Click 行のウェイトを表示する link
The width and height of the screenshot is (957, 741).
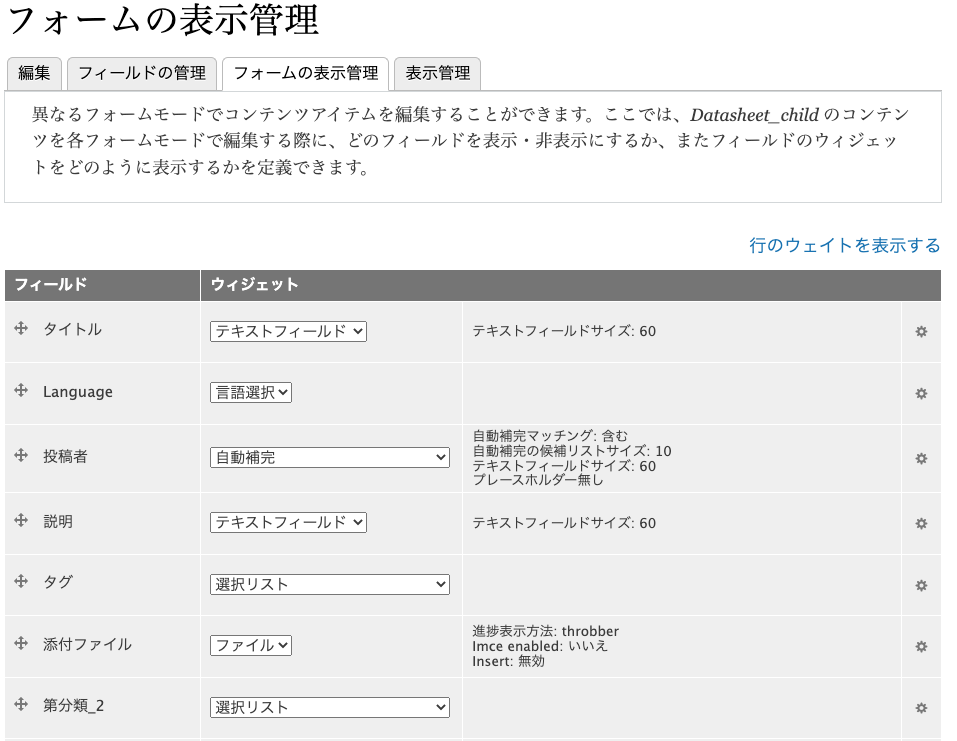(x=844, y=245)
